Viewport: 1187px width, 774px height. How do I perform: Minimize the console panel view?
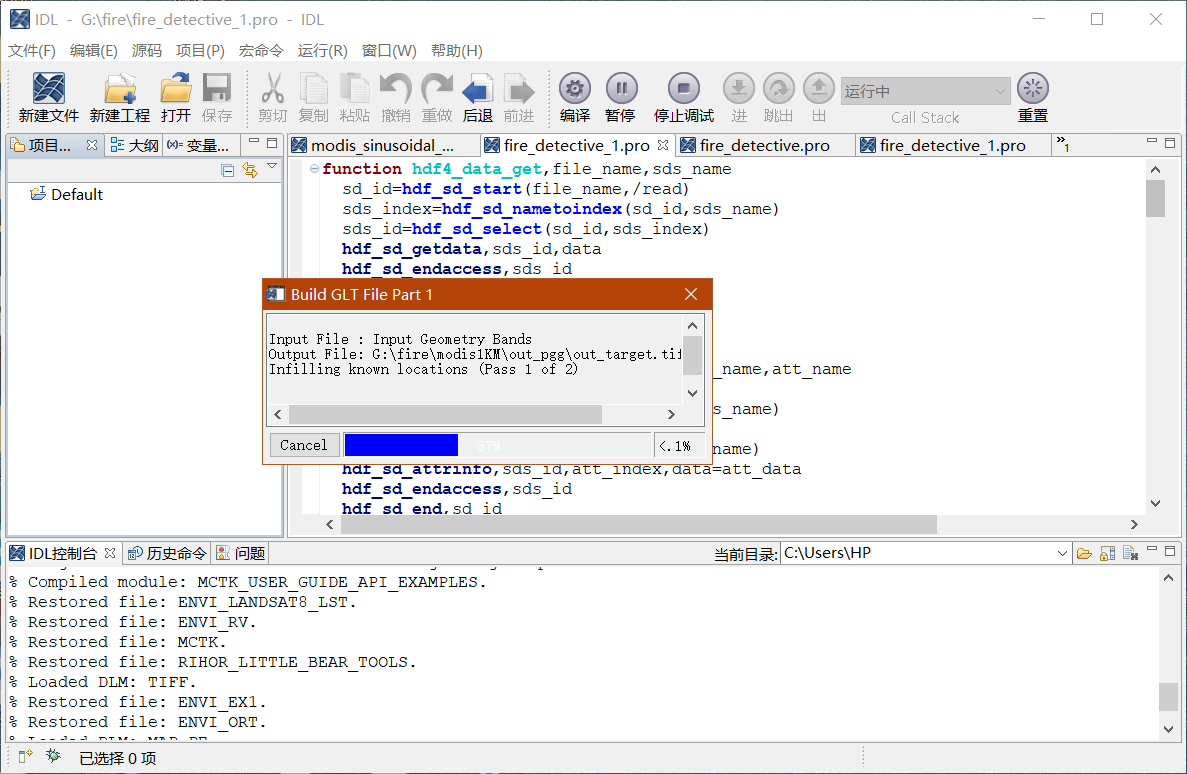click(1151, 548)
